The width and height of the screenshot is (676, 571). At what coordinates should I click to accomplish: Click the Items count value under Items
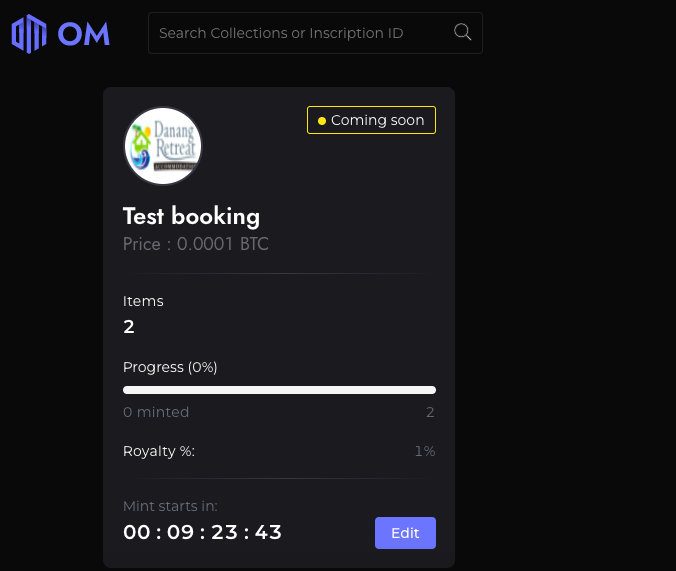(x=129, y=327)
